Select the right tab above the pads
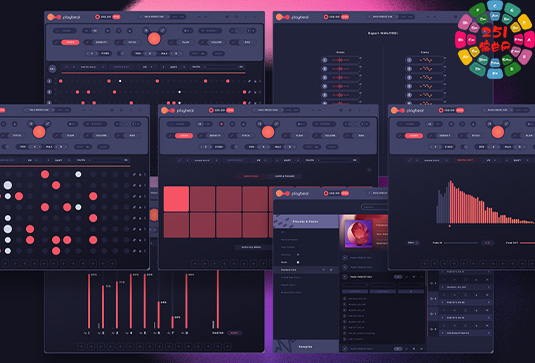 (x=284, y=176)
